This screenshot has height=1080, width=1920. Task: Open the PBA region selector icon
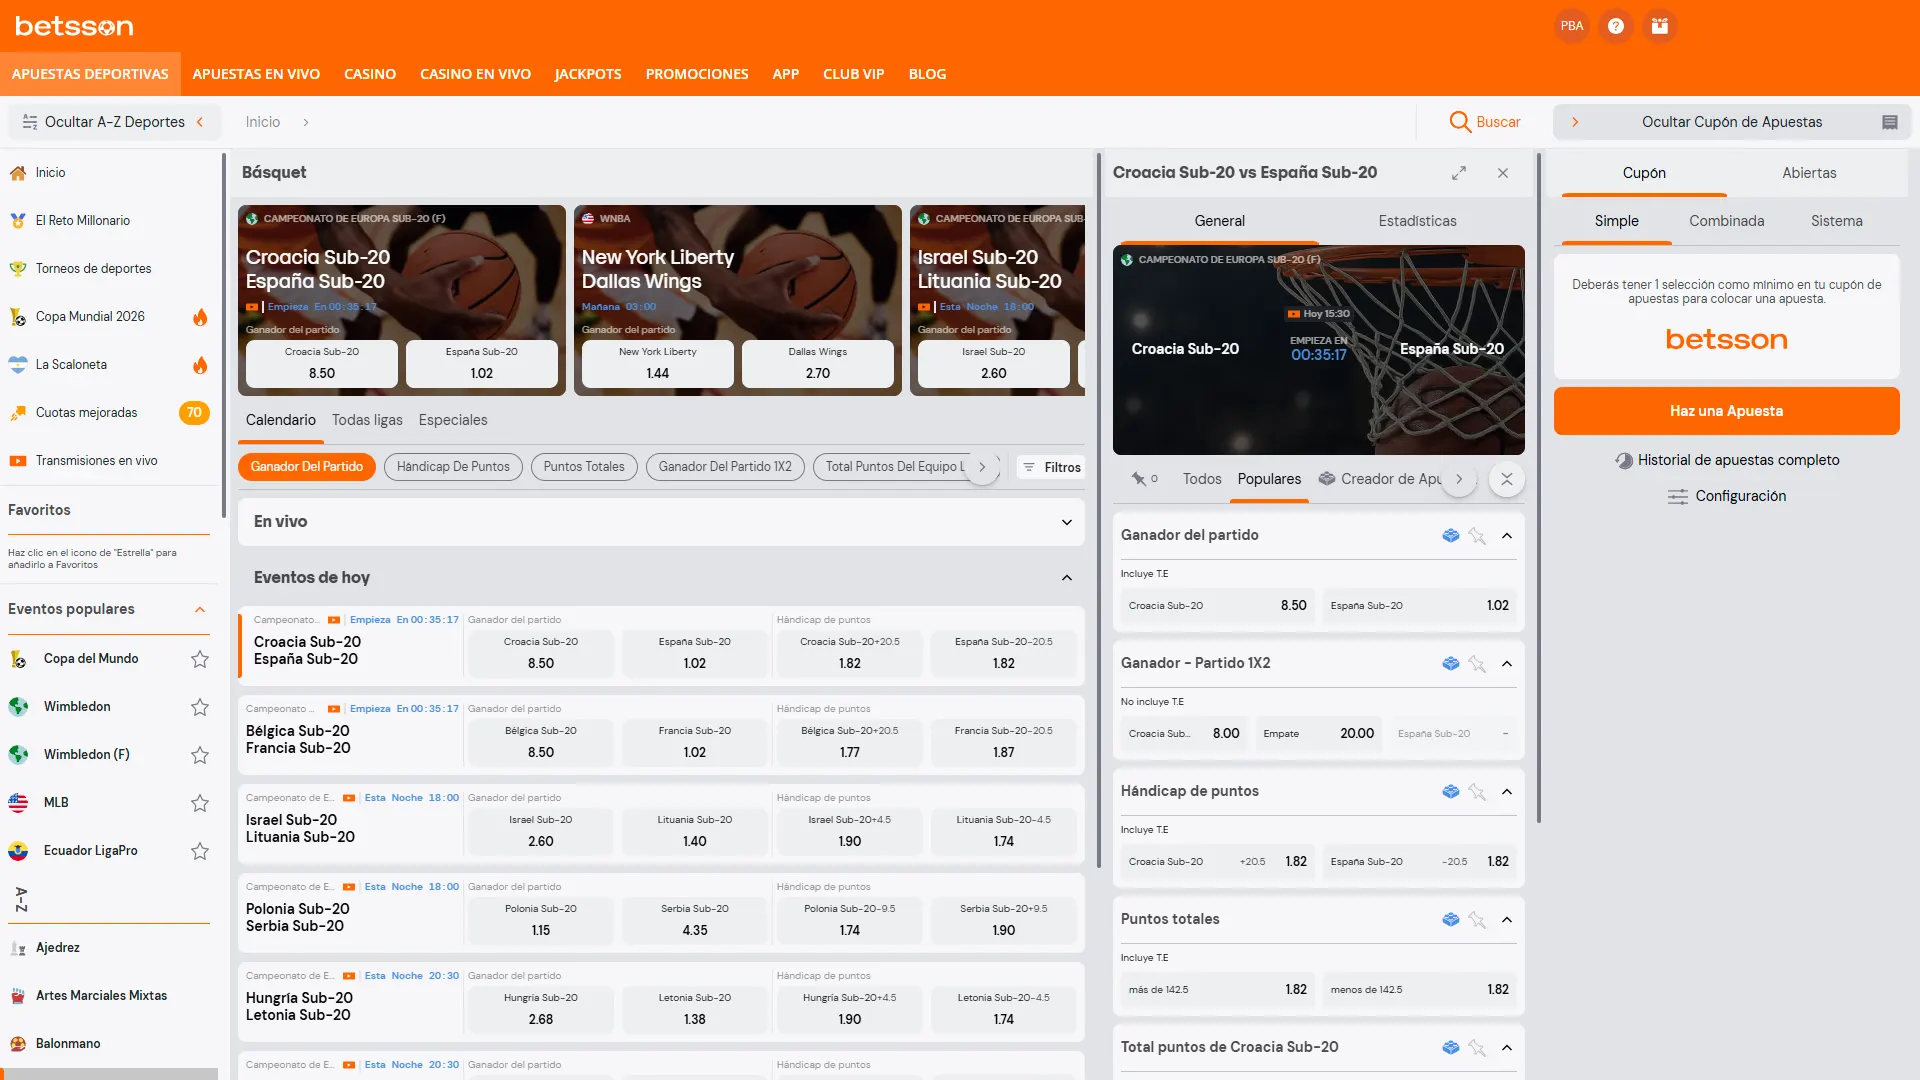[1572, 26]
